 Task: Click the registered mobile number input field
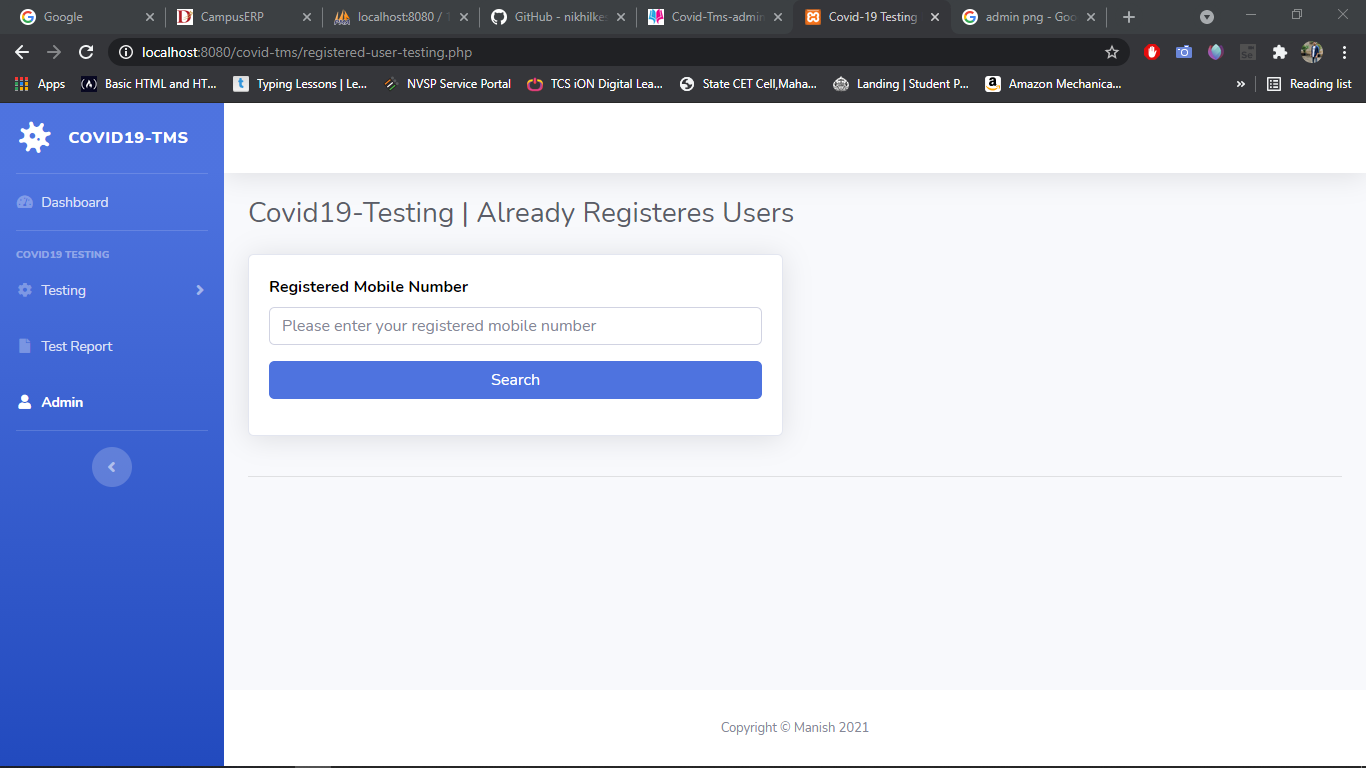[514, 326]
